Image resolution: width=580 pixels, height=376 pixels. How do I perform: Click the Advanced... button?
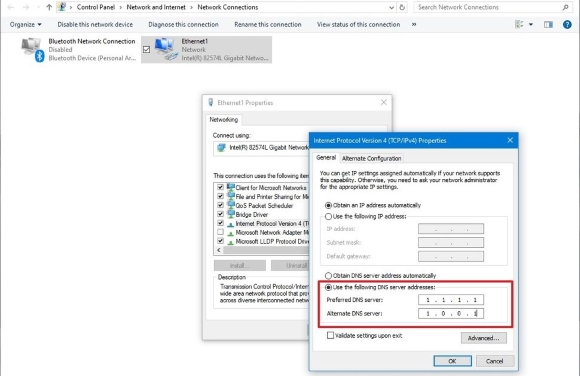coord(483,338)
